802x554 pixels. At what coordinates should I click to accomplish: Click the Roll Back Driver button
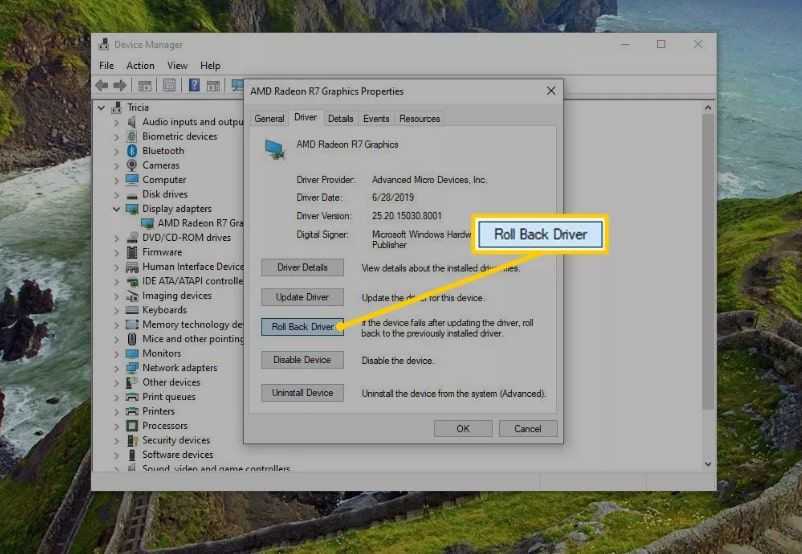302,327
